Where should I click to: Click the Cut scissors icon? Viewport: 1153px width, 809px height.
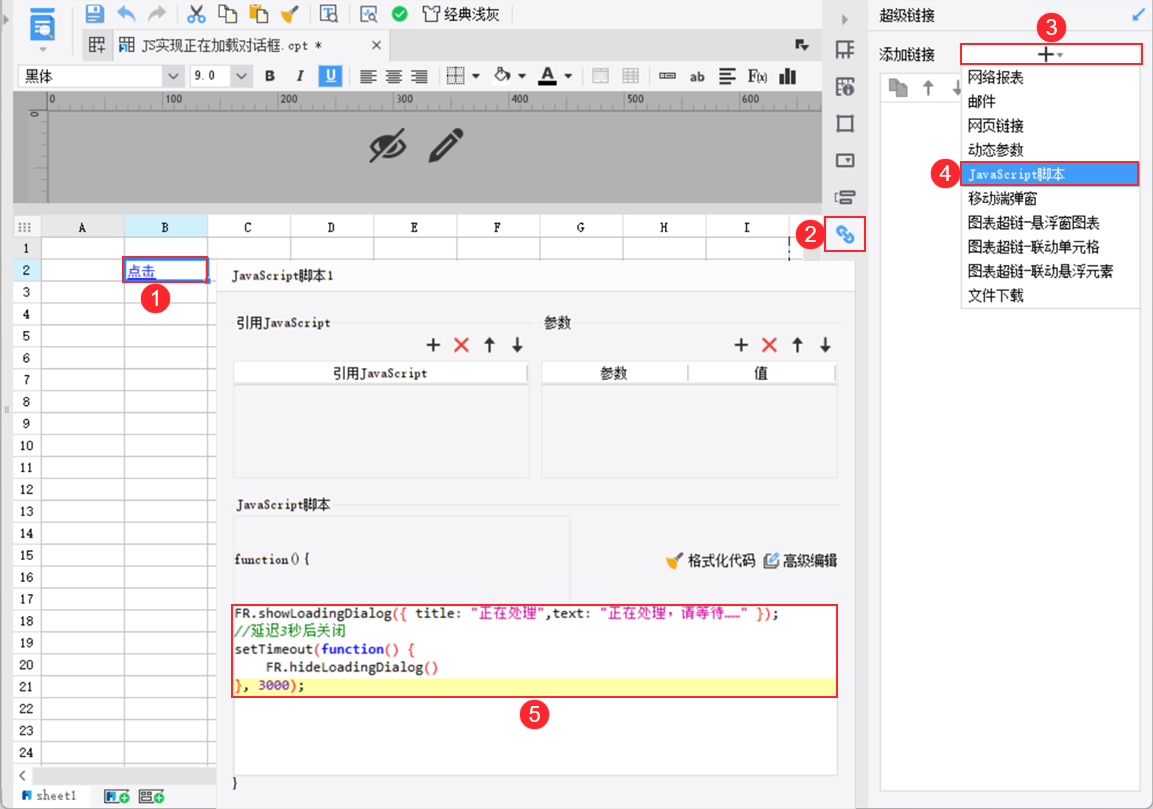[x=196, y=13]
